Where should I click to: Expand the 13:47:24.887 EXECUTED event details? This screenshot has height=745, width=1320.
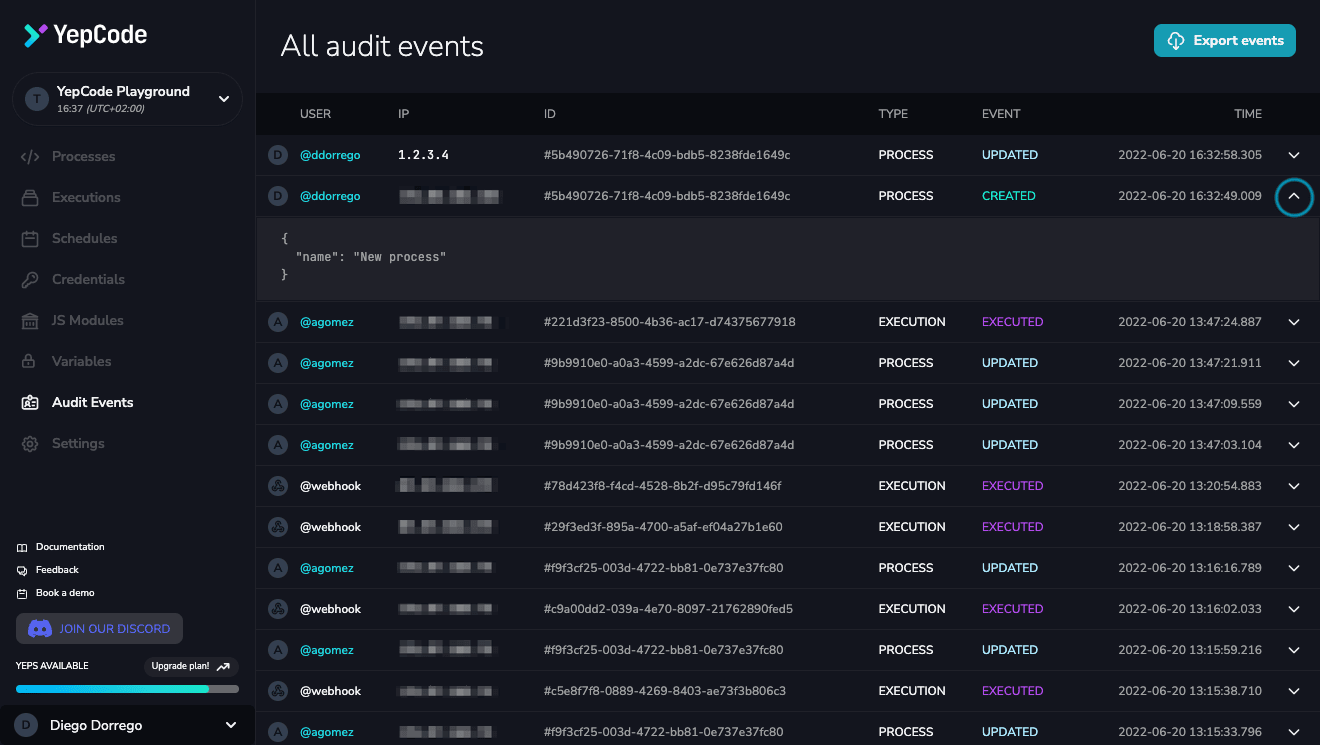tap(1294, 323)
